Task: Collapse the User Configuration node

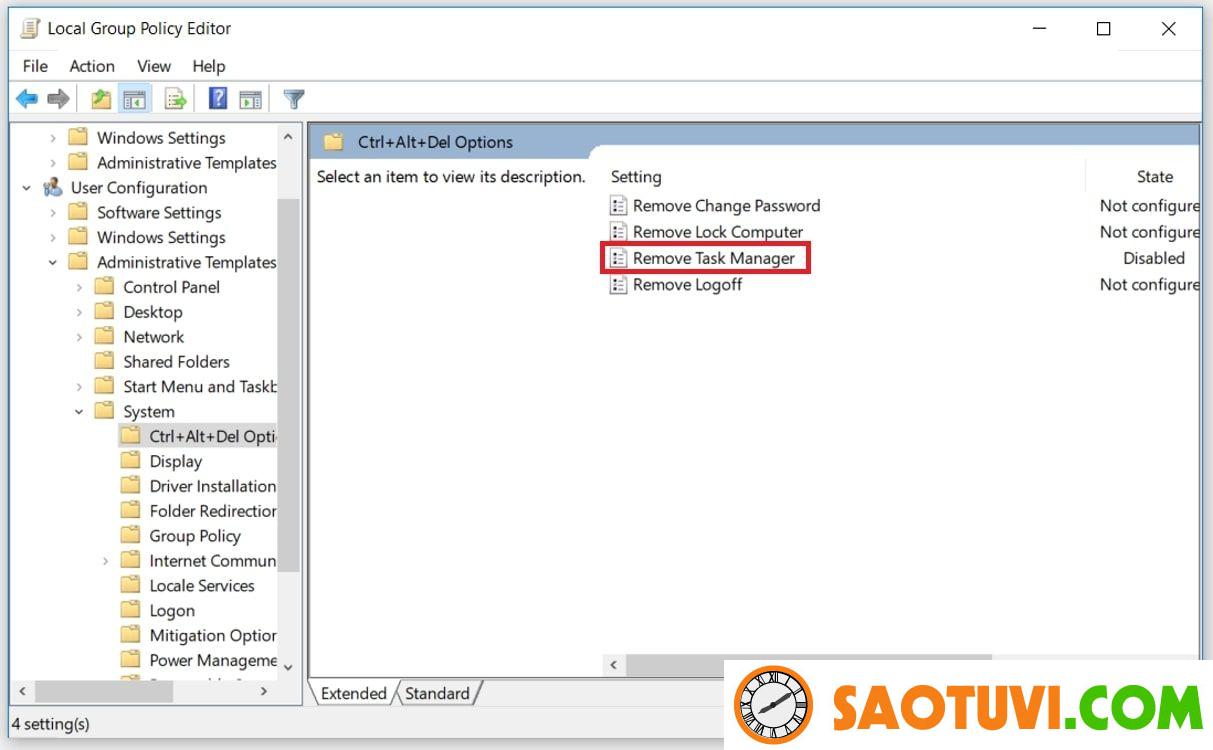Action: pos(27,188)
